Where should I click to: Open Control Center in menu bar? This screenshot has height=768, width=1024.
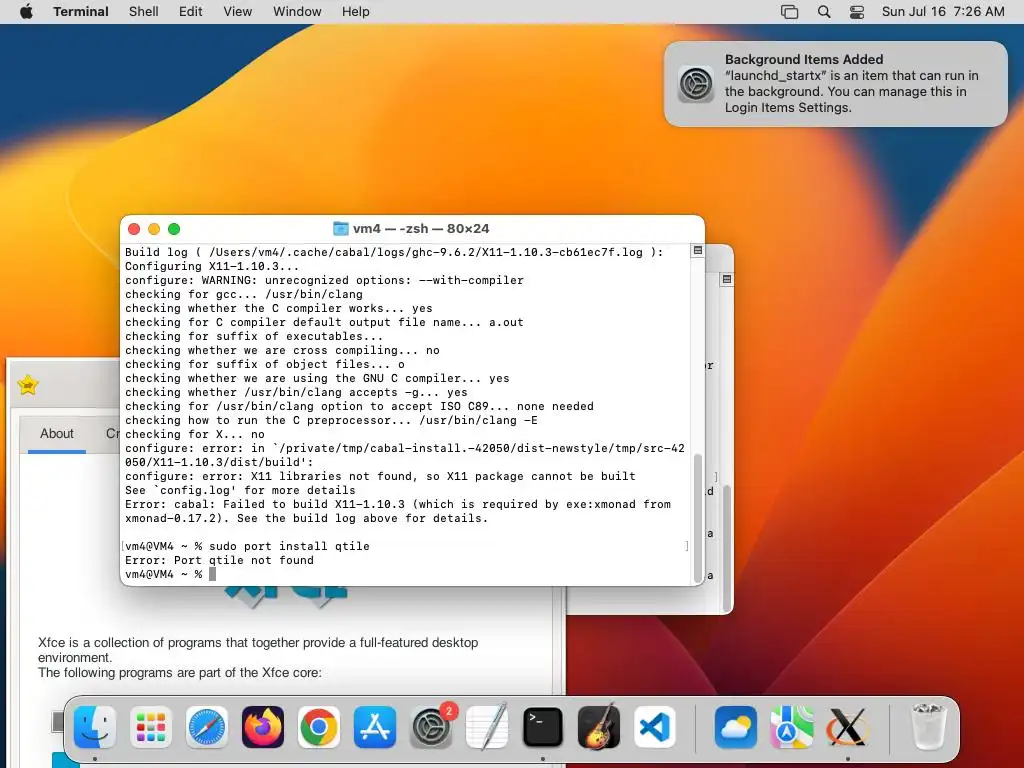click(x=857, y=12)
